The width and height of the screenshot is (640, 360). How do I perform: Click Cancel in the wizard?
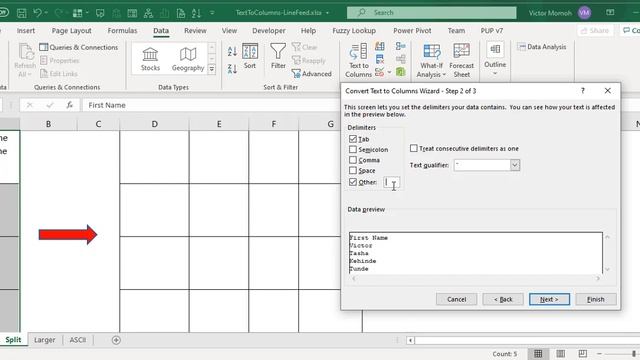pyautogui.click(x=456, y=299)
